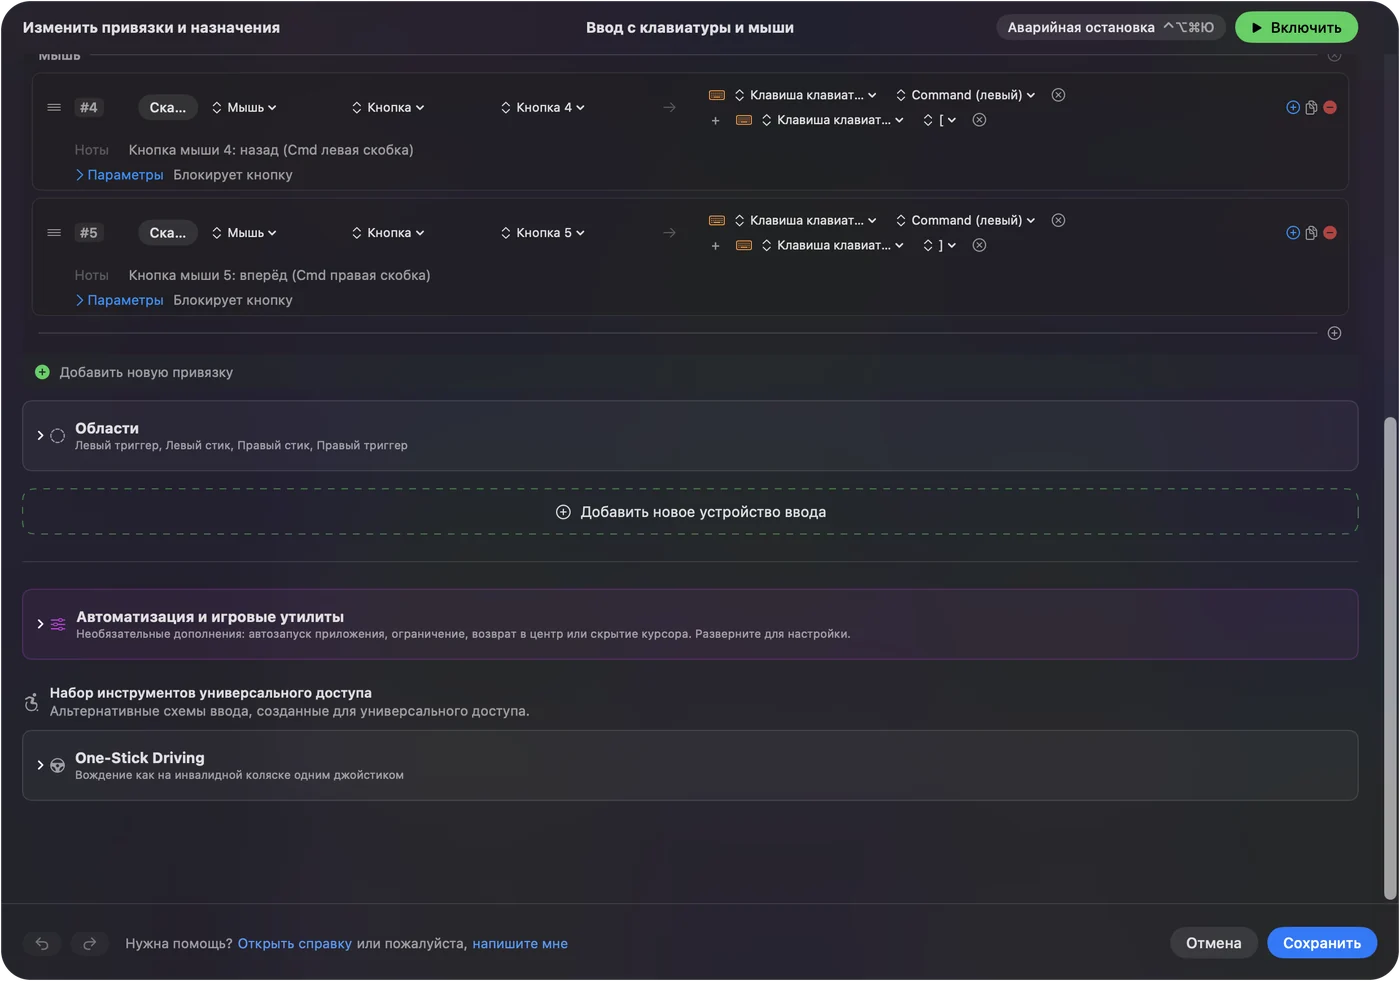The width and height of the screenshot is (1400, 981).
Task: Remove the Command (левый) output in binding #5
Action: pyautogui.click(x=1058, y=220)
